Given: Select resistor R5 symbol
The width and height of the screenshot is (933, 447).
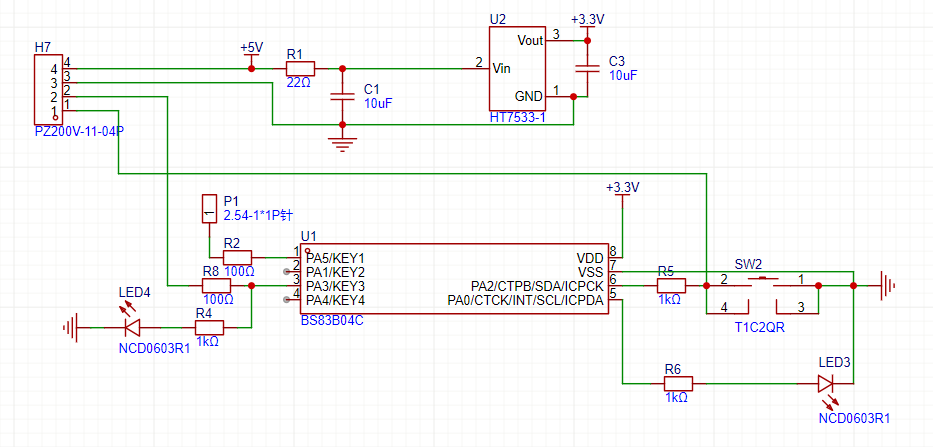Looking at the screenshot, I should click(671, 286).
